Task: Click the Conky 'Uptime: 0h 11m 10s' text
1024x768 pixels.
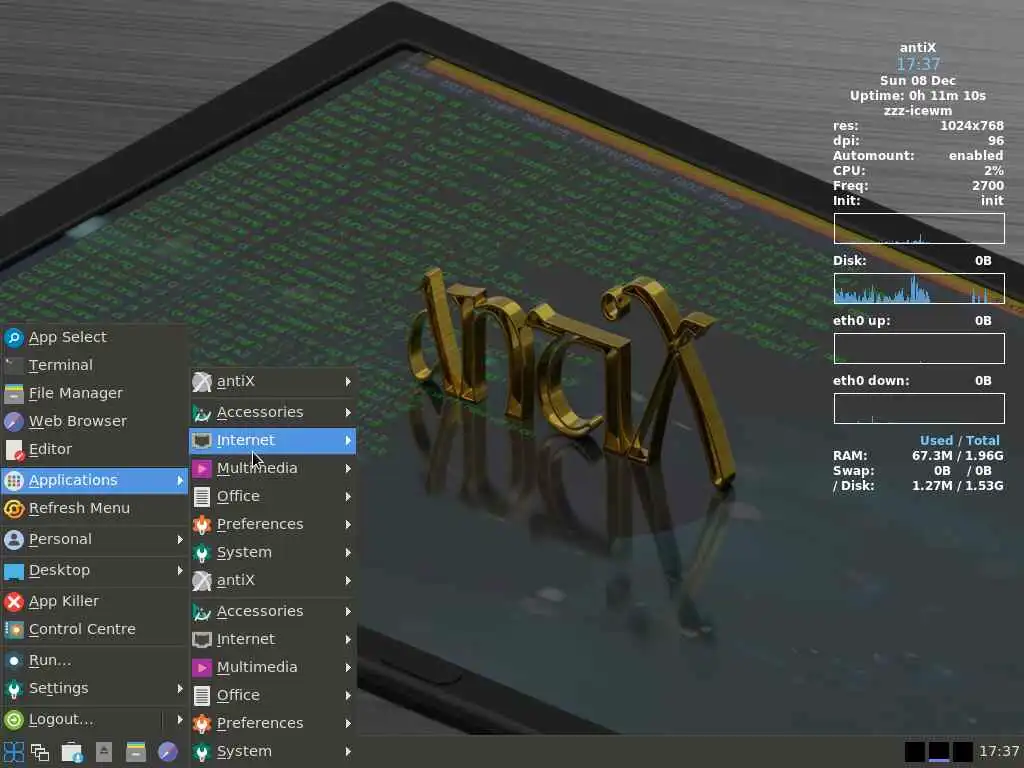Action: click(918, 95)
